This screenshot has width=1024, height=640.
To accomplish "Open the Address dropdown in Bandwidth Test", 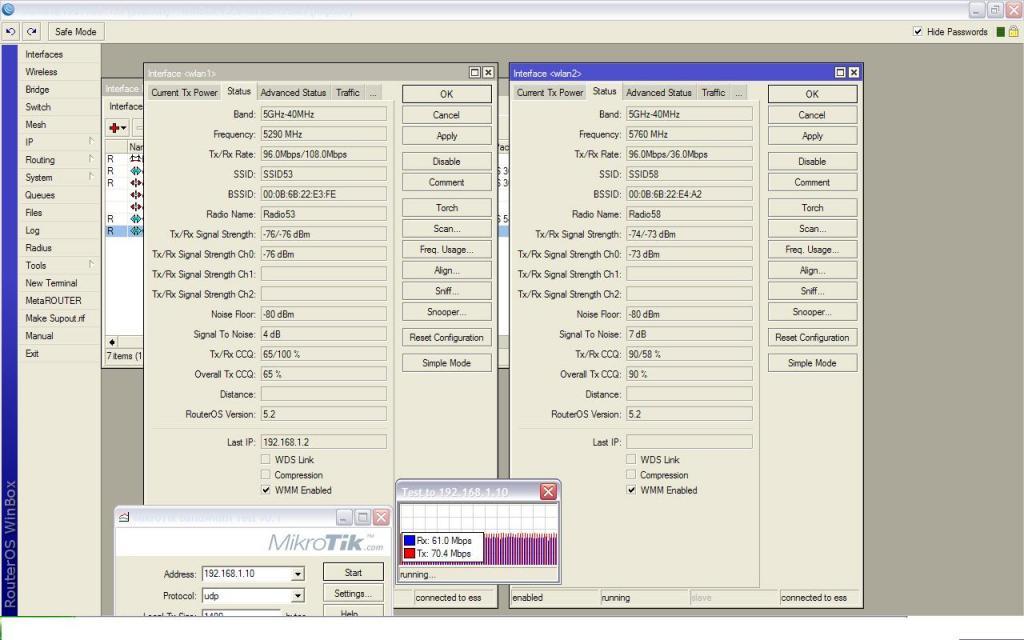I will (297, 575).
